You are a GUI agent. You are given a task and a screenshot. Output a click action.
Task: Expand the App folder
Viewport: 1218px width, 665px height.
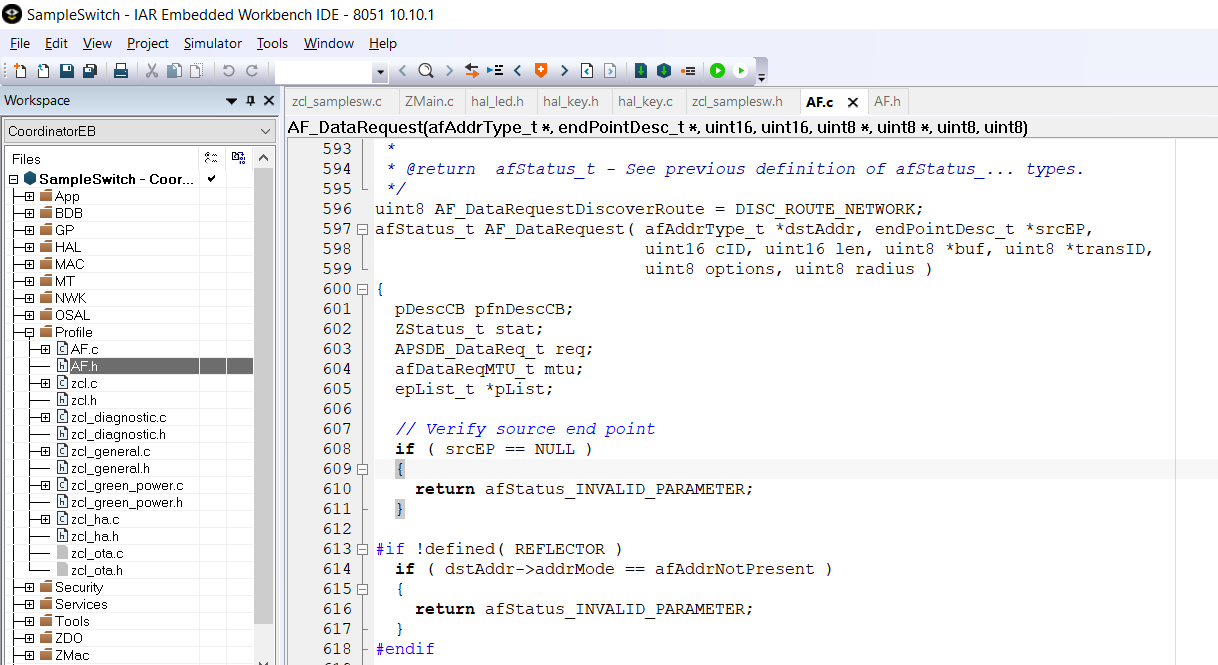tap(29, 196)
